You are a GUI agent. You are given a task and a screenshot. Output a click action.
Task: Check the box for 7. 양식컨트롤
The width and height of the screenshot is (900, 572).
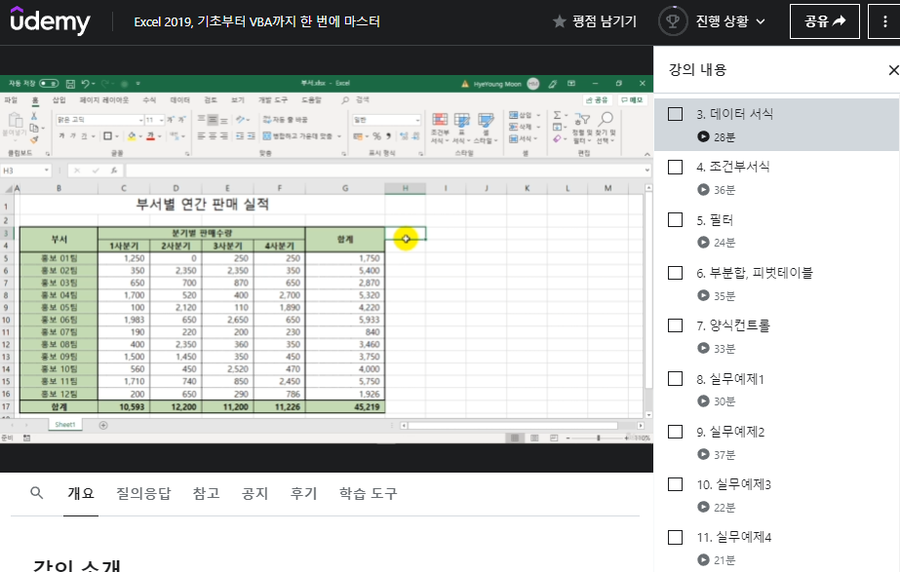pyautogui.click(x=676, y=325)
